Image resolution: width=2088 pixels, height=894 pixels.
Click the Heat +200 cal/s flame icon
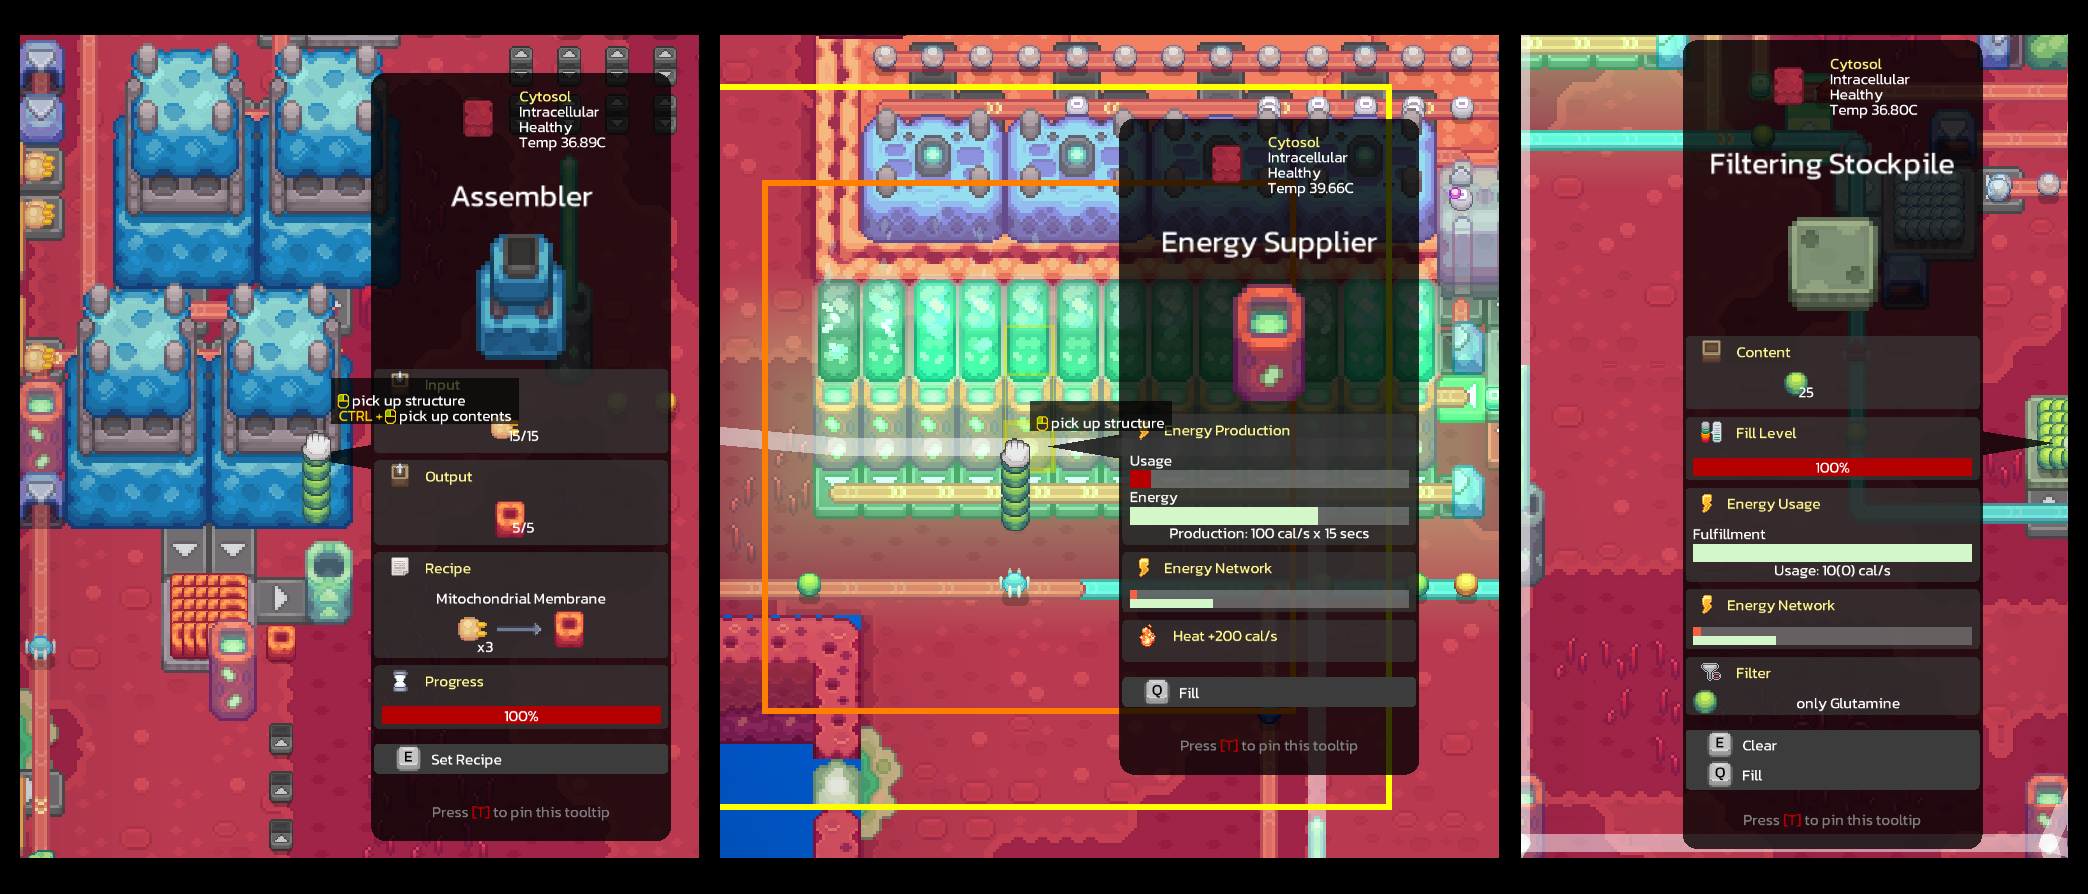coord(1147,636)
